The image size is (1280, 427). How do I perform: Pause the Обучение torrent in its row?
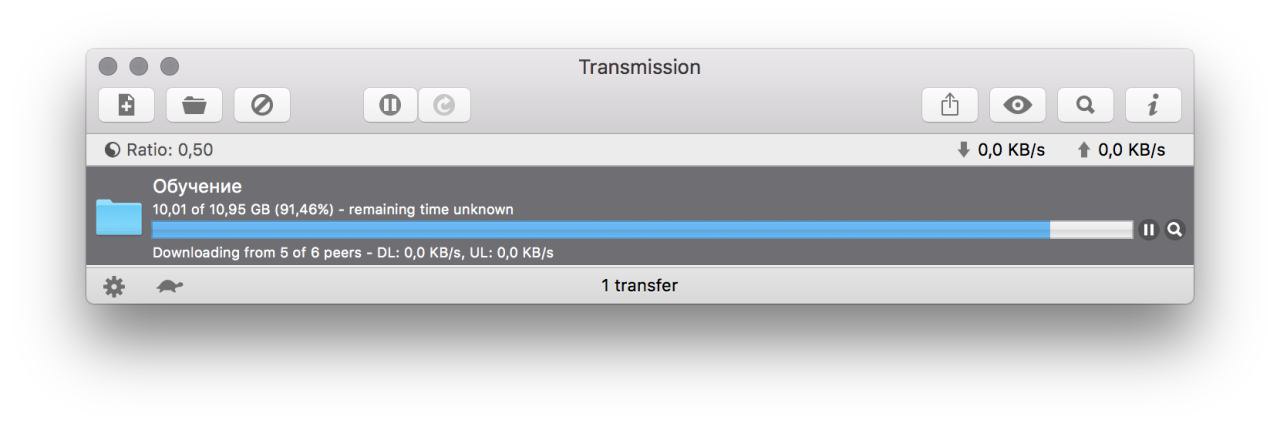[x=1149, y=229]
